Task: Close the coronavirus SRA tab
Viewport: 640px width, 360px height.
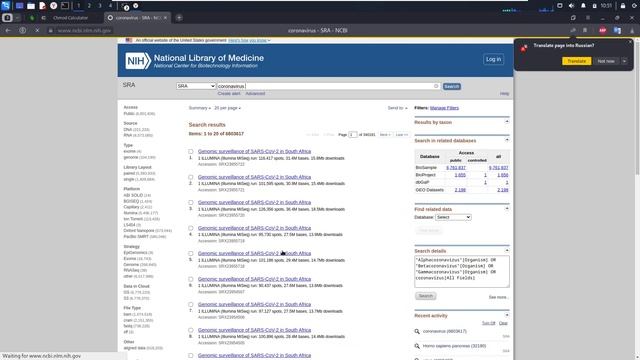Action: coord(165,18)
